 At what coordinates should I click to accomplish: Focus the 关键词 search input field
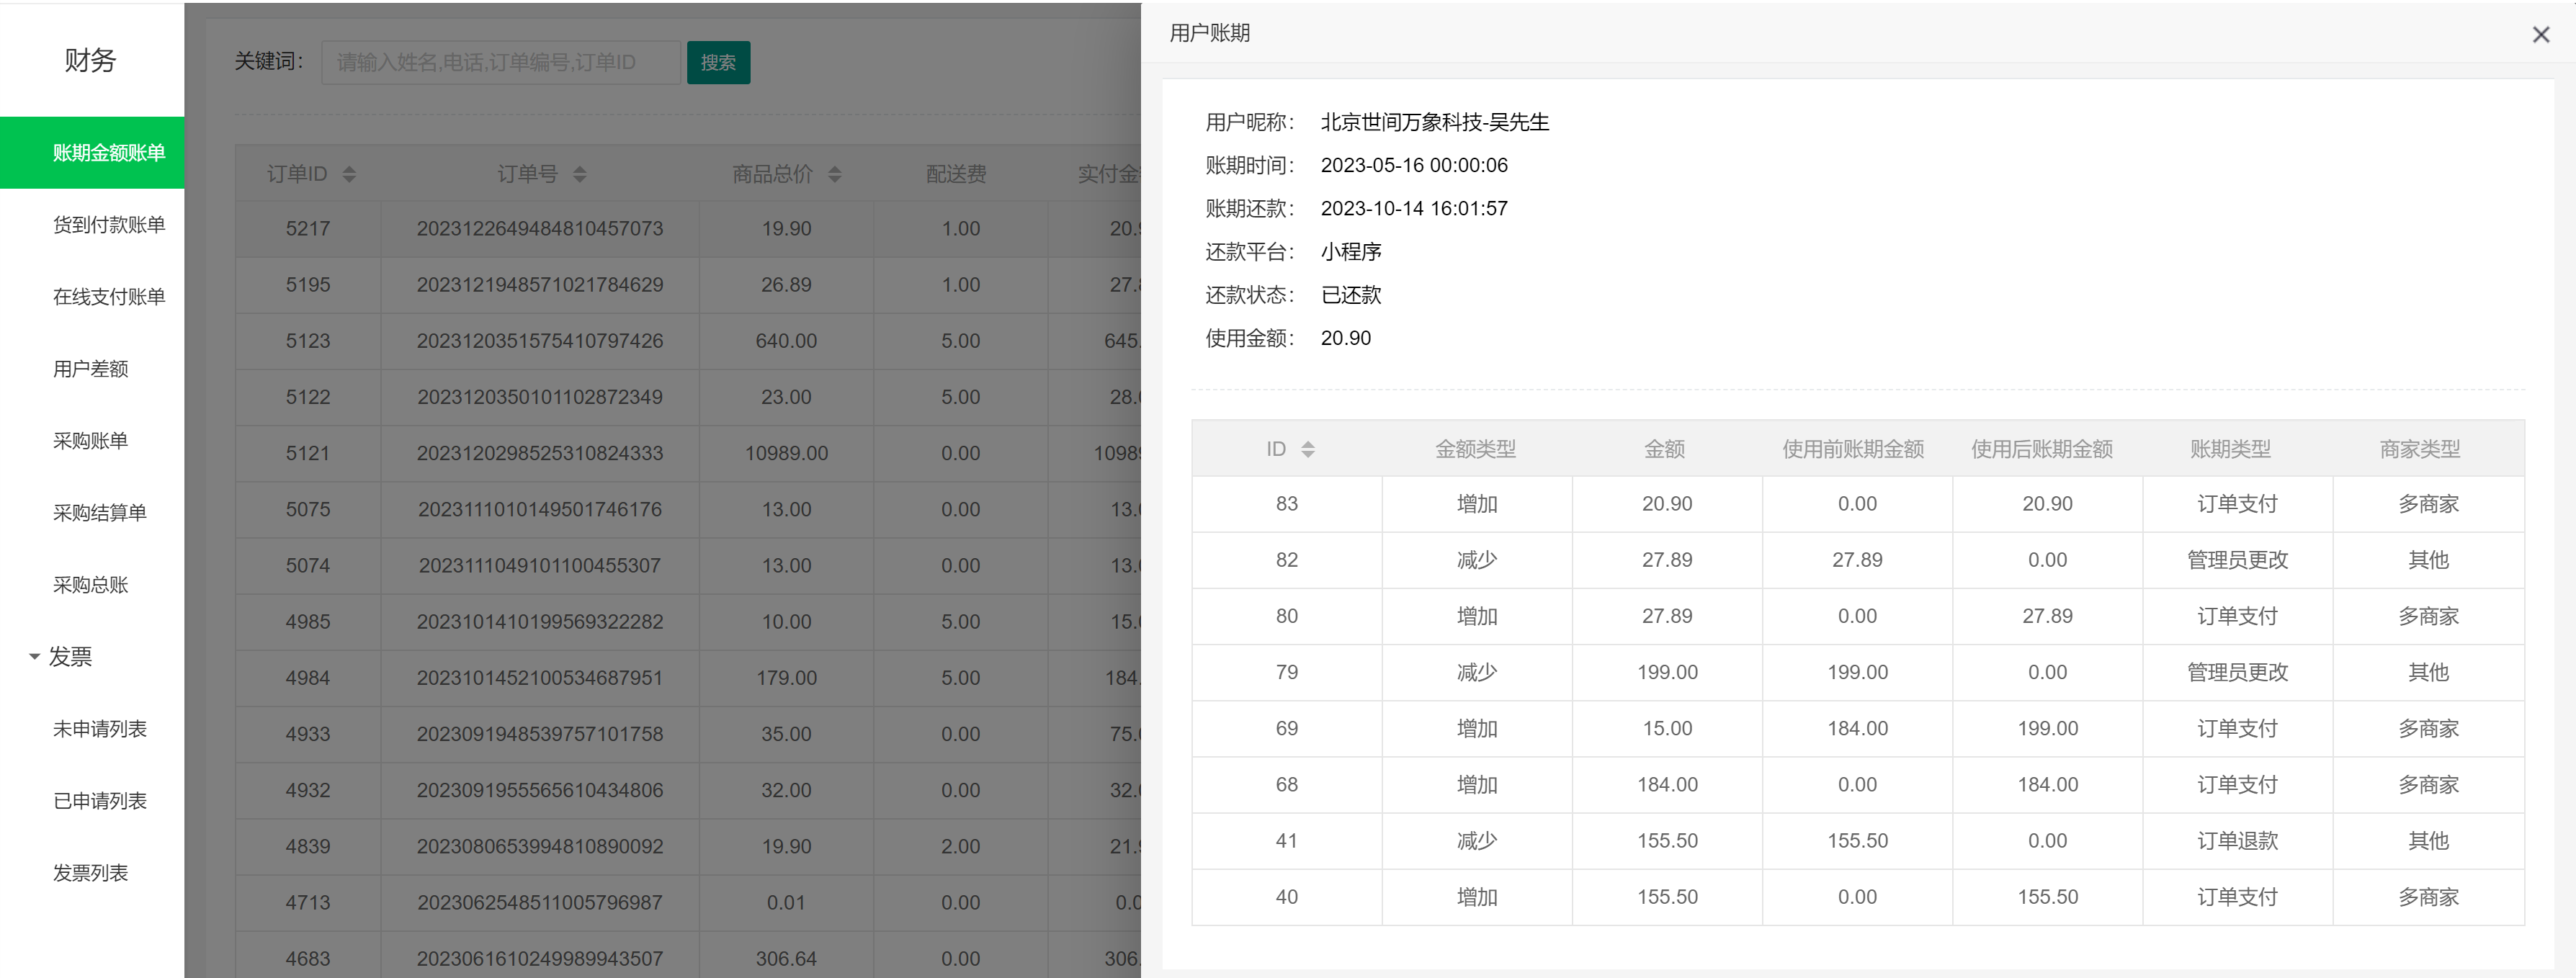[x=500, y=63]
